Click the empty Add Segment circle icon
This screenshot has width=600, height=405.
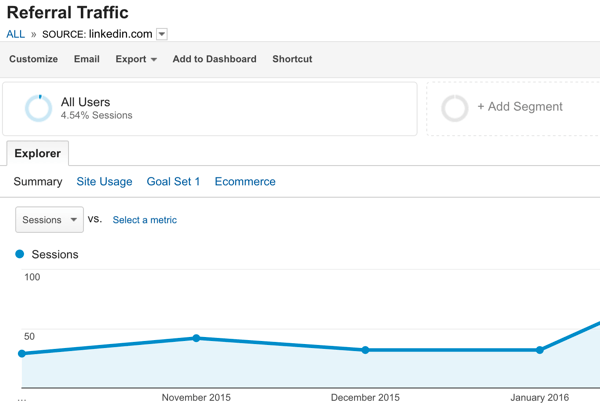click(455, 108)
